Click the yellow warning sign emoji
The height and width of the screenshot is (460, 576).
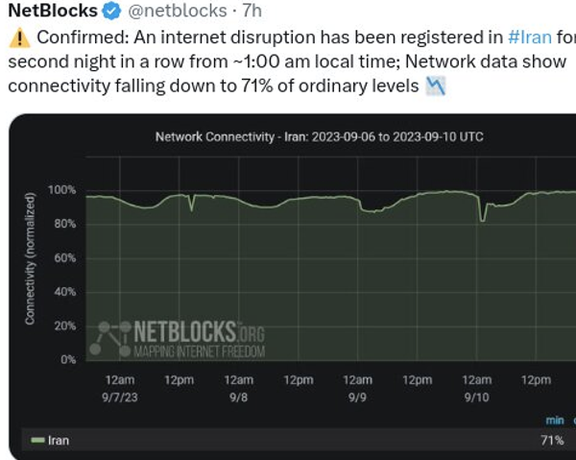(19, 38)
